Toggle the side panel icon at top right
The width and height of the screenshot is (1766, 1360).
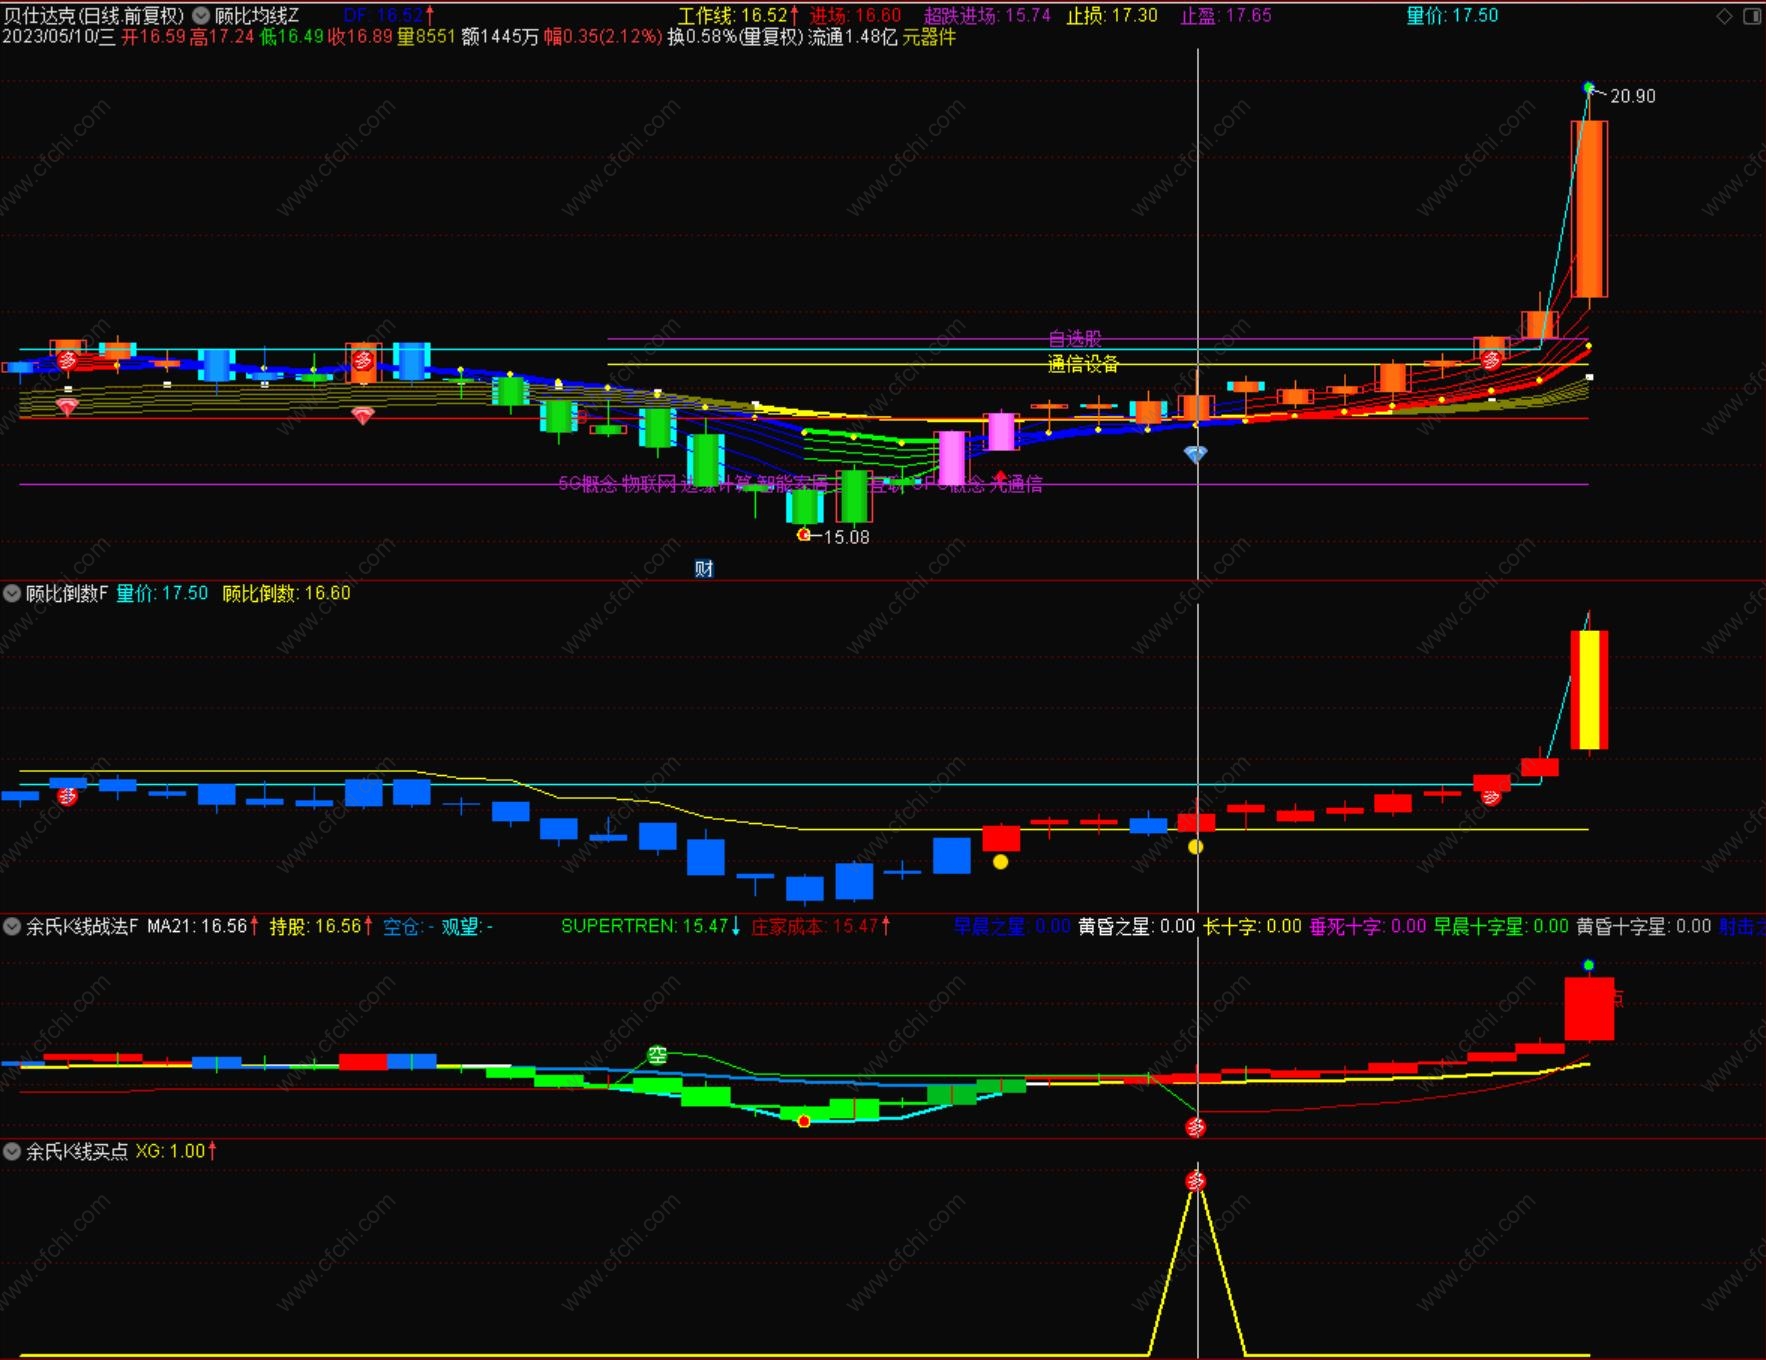click(1752, 16)
